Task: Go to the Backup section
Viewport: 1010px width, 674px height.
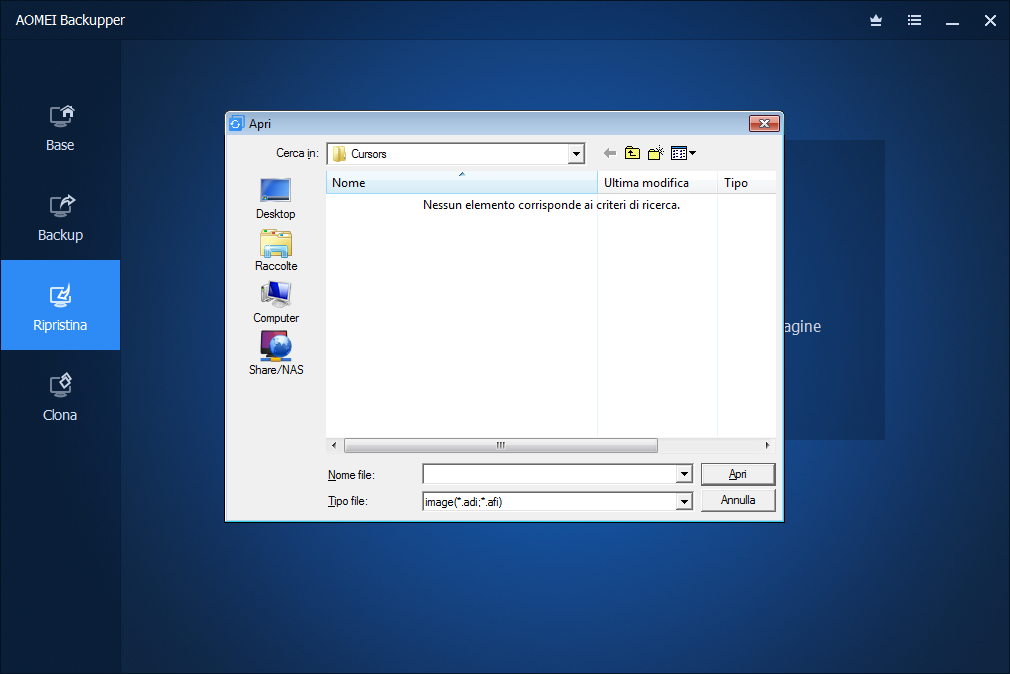Action: (60, 218)
